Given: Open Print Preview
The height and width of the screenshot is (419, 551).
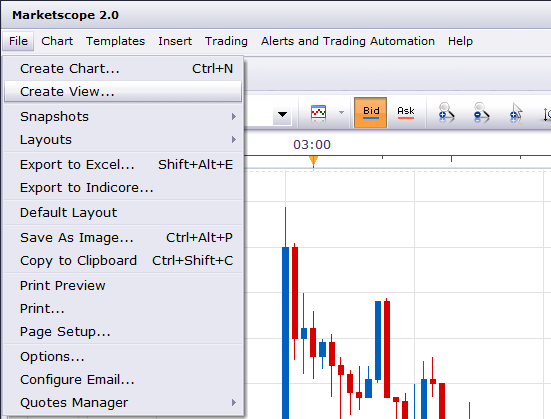Looking at the screenshot, I should [x=123, y=286].
